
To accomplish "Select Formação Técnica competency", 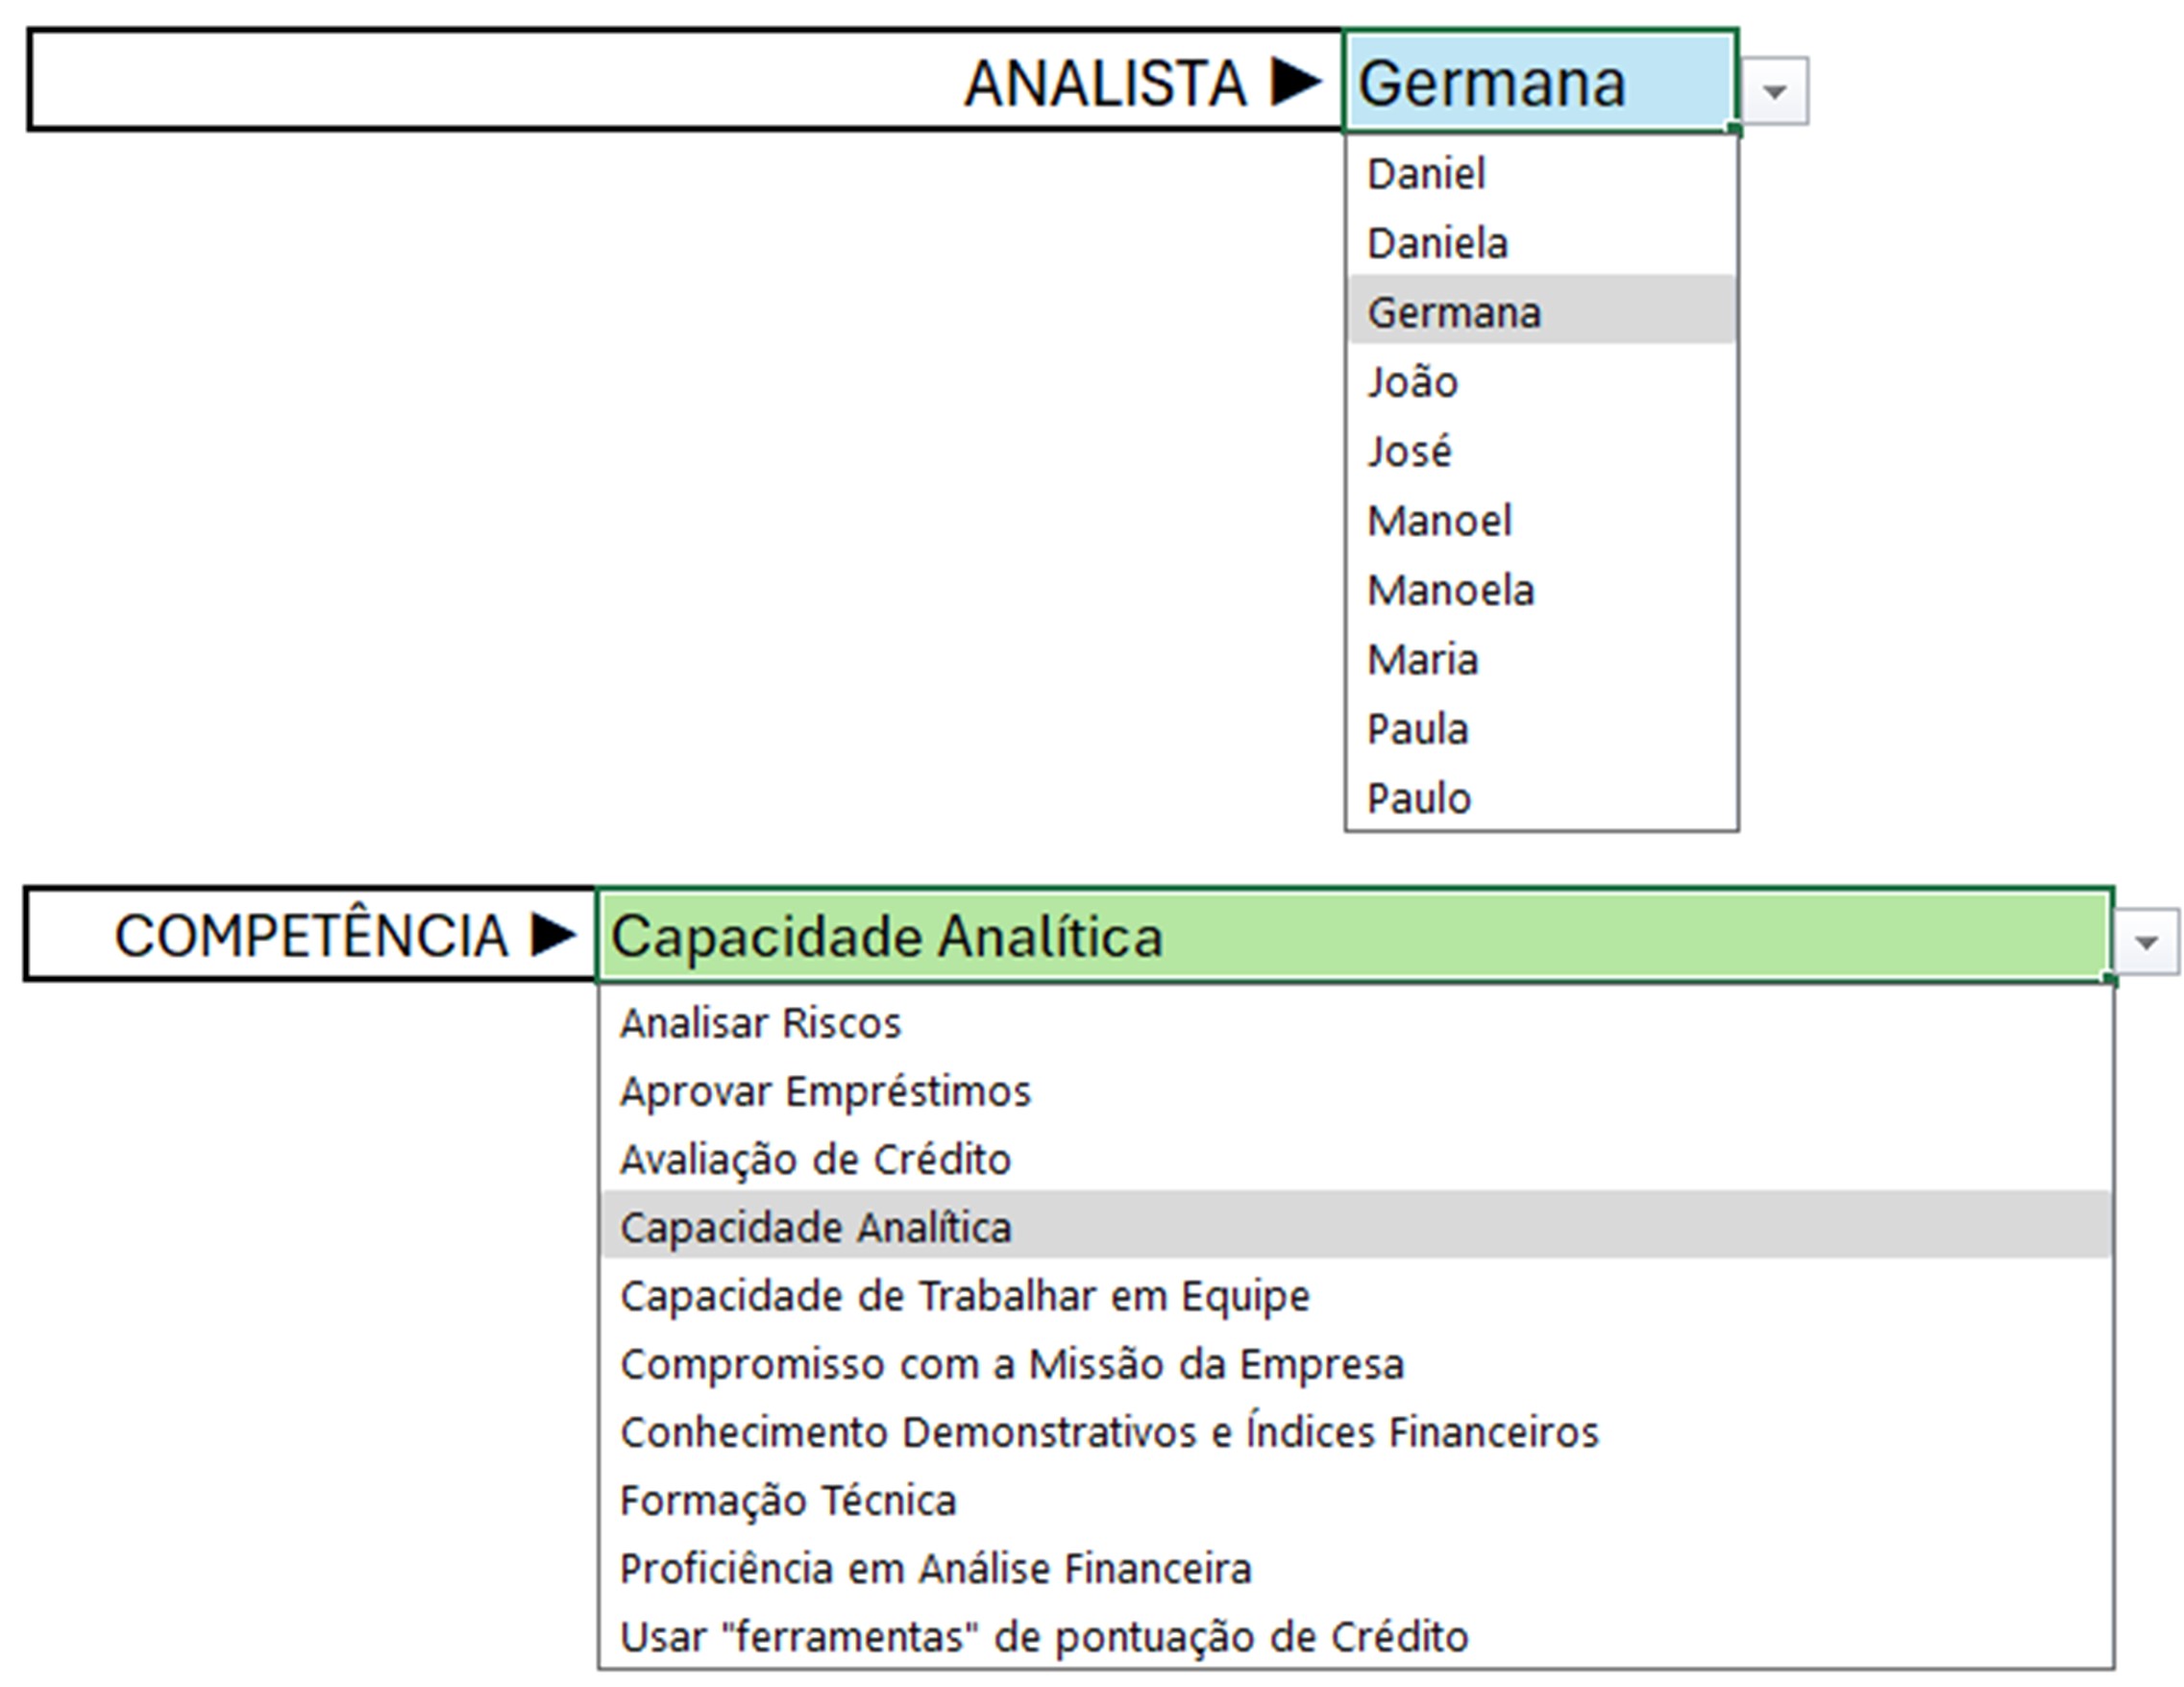I will pos(788,1500).
